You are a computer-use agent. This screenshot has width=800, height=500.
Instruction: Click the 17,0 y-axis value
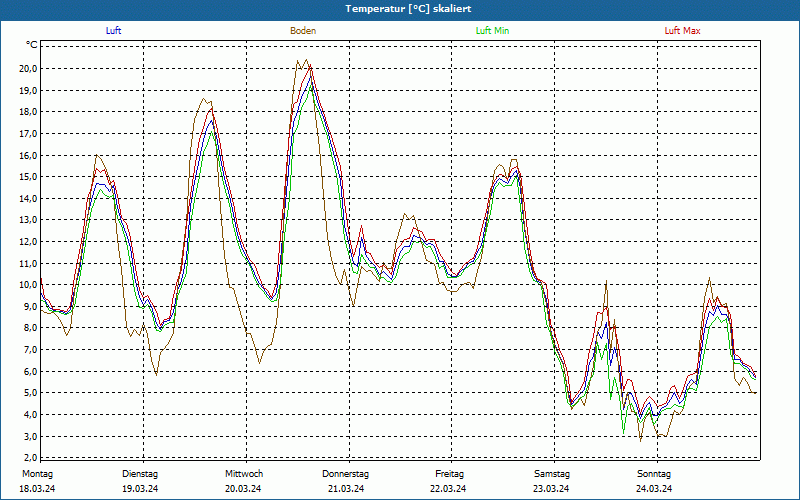pyautogui.click(x=28, y=134)
